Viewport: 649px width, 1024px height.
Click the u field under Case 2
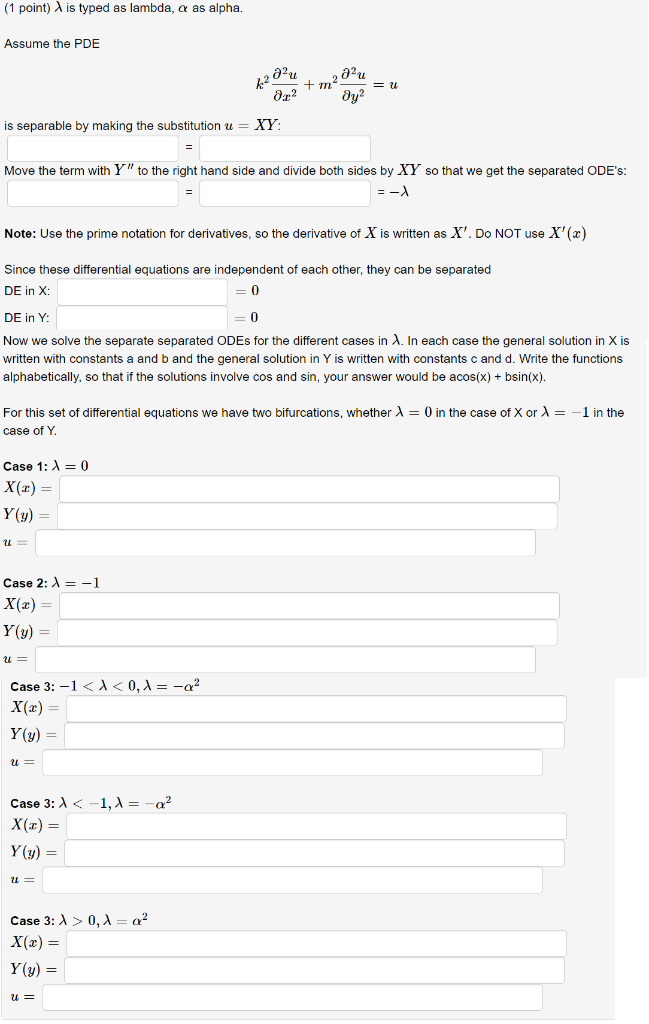(285, 659)
